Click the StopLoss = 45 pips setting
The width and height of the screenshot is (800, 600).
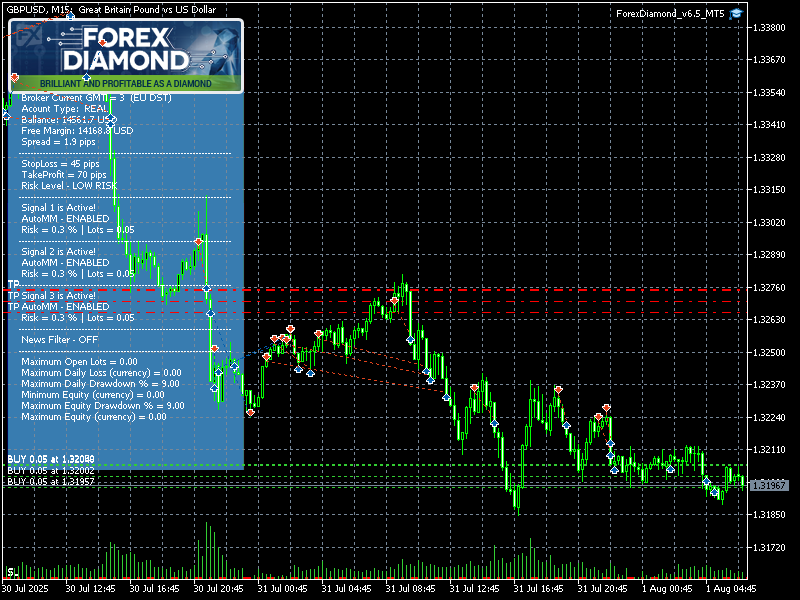[x=60, y=163]
